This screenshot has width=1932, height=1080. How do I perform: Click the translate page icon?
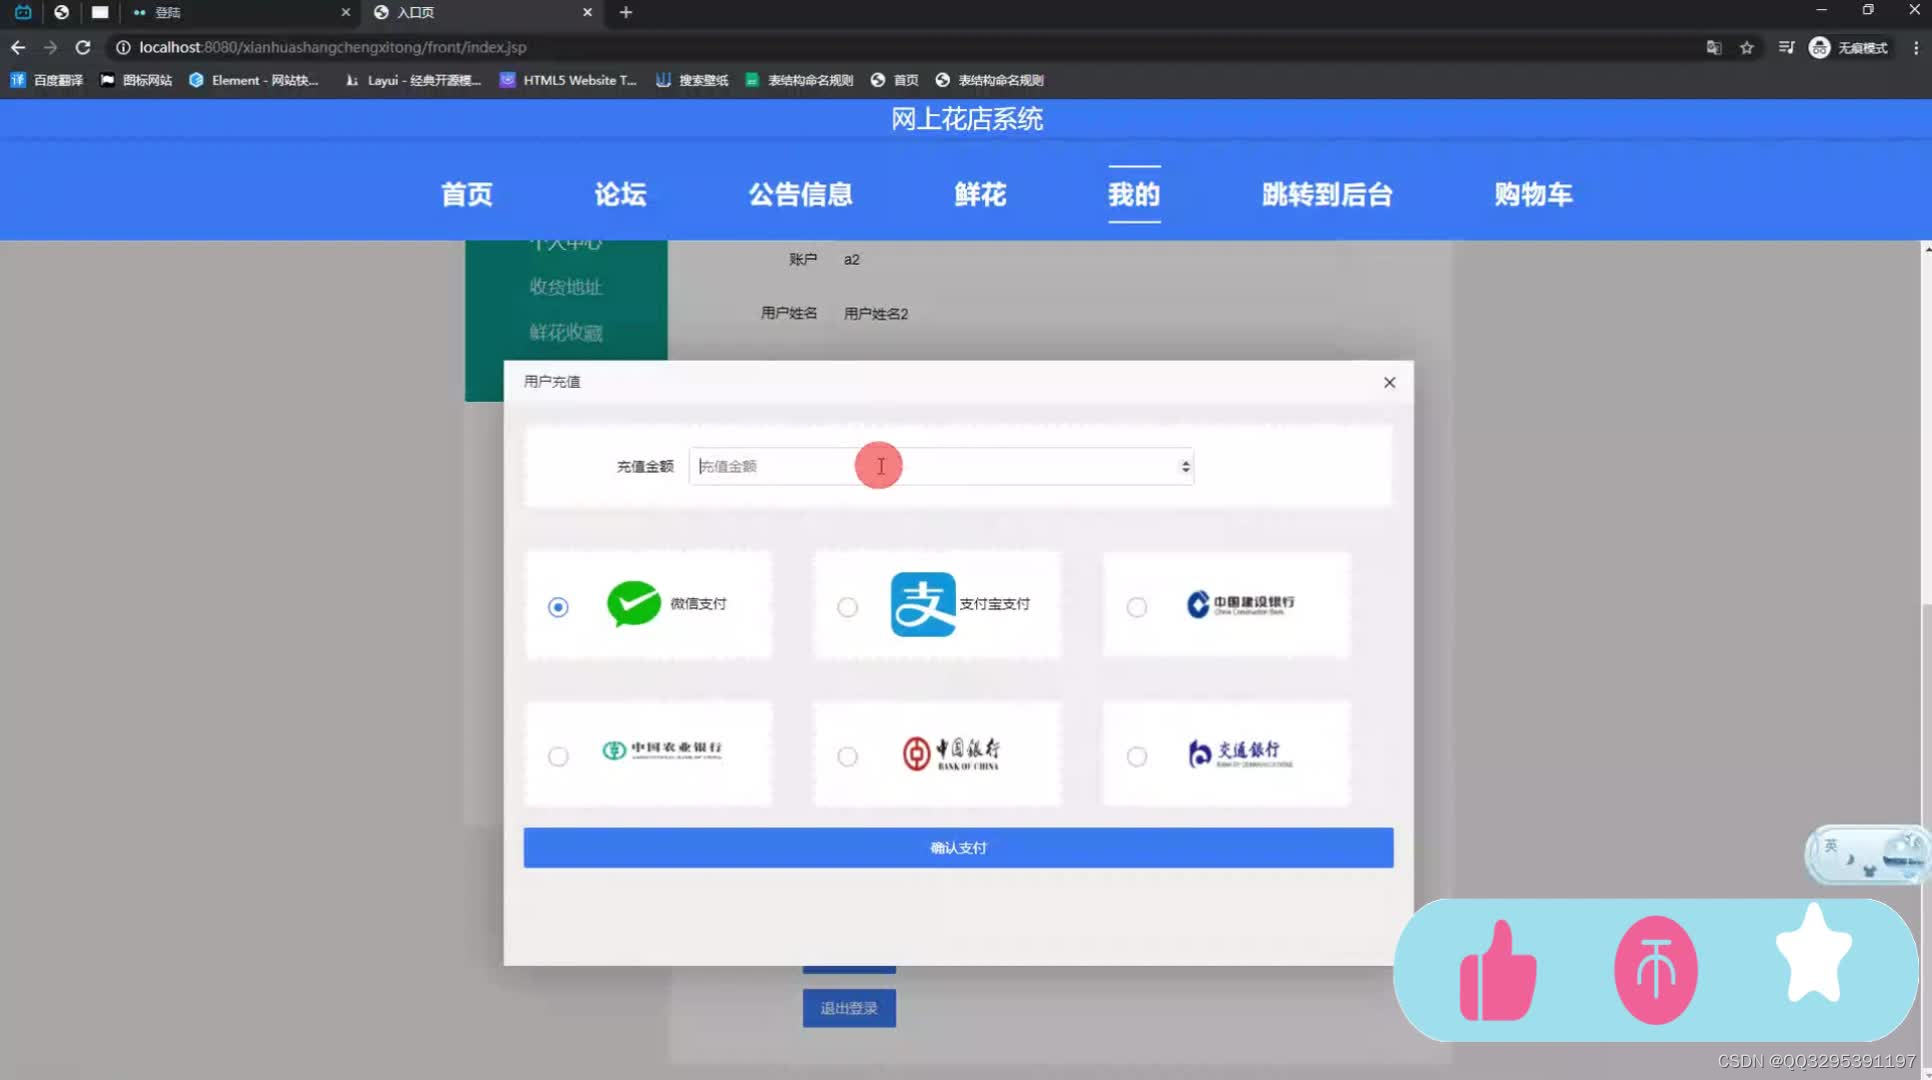coord(1713,47)
